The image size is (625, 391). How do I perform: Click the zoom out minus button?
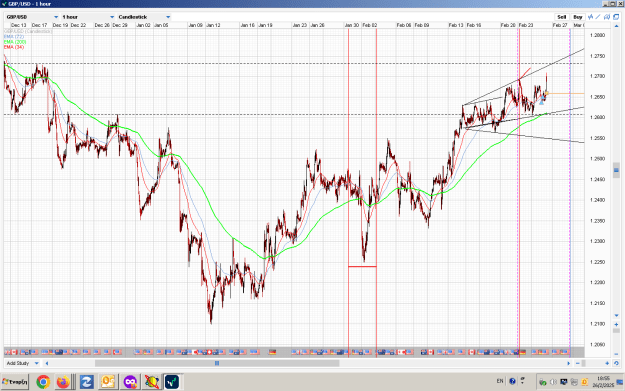[578, 363]
